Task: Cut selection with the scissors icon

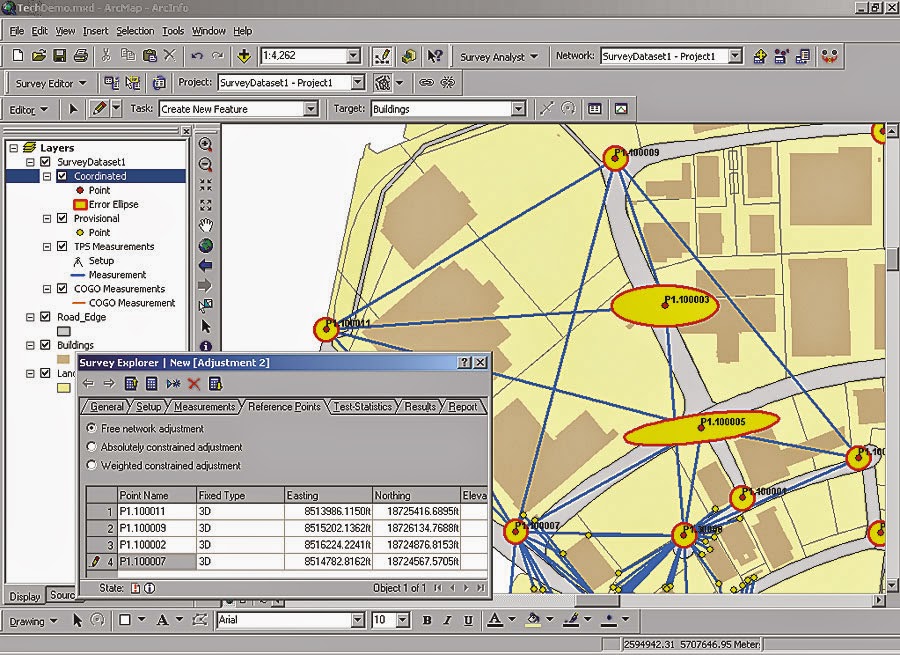Action: [x=106, y=56]
